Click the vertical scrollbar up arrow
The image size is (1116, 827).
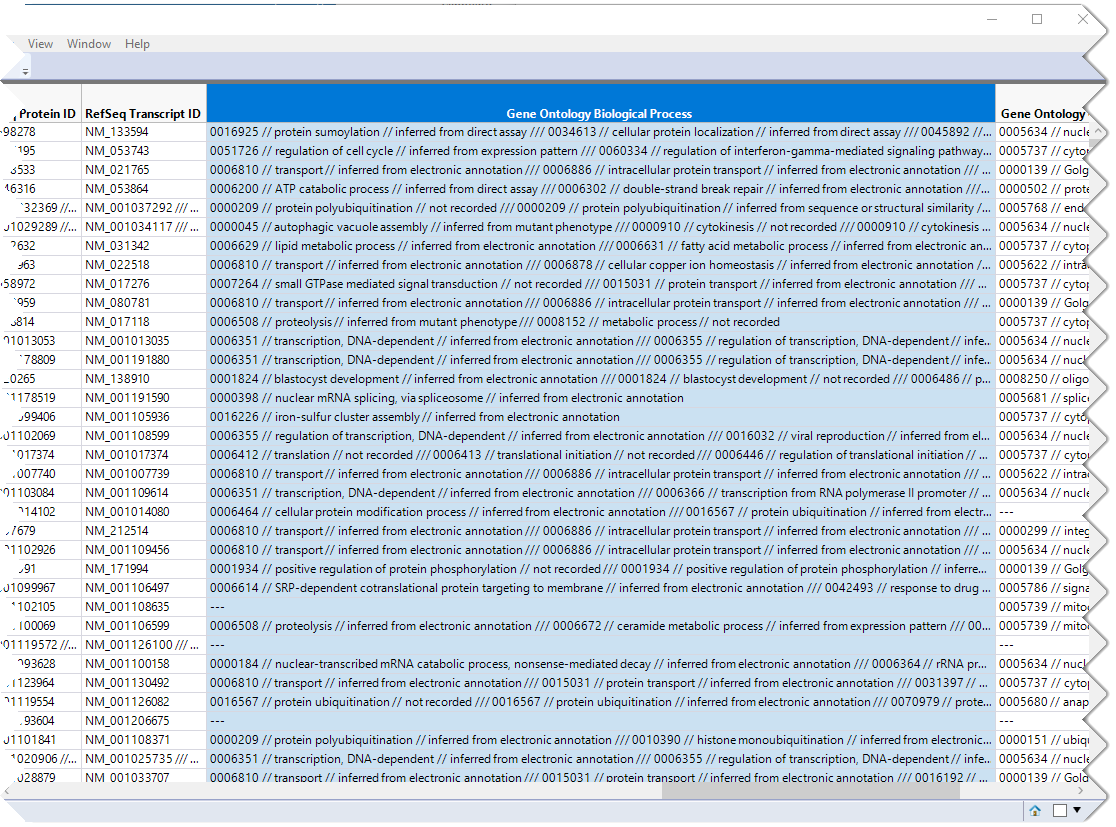pos(1100,132)
